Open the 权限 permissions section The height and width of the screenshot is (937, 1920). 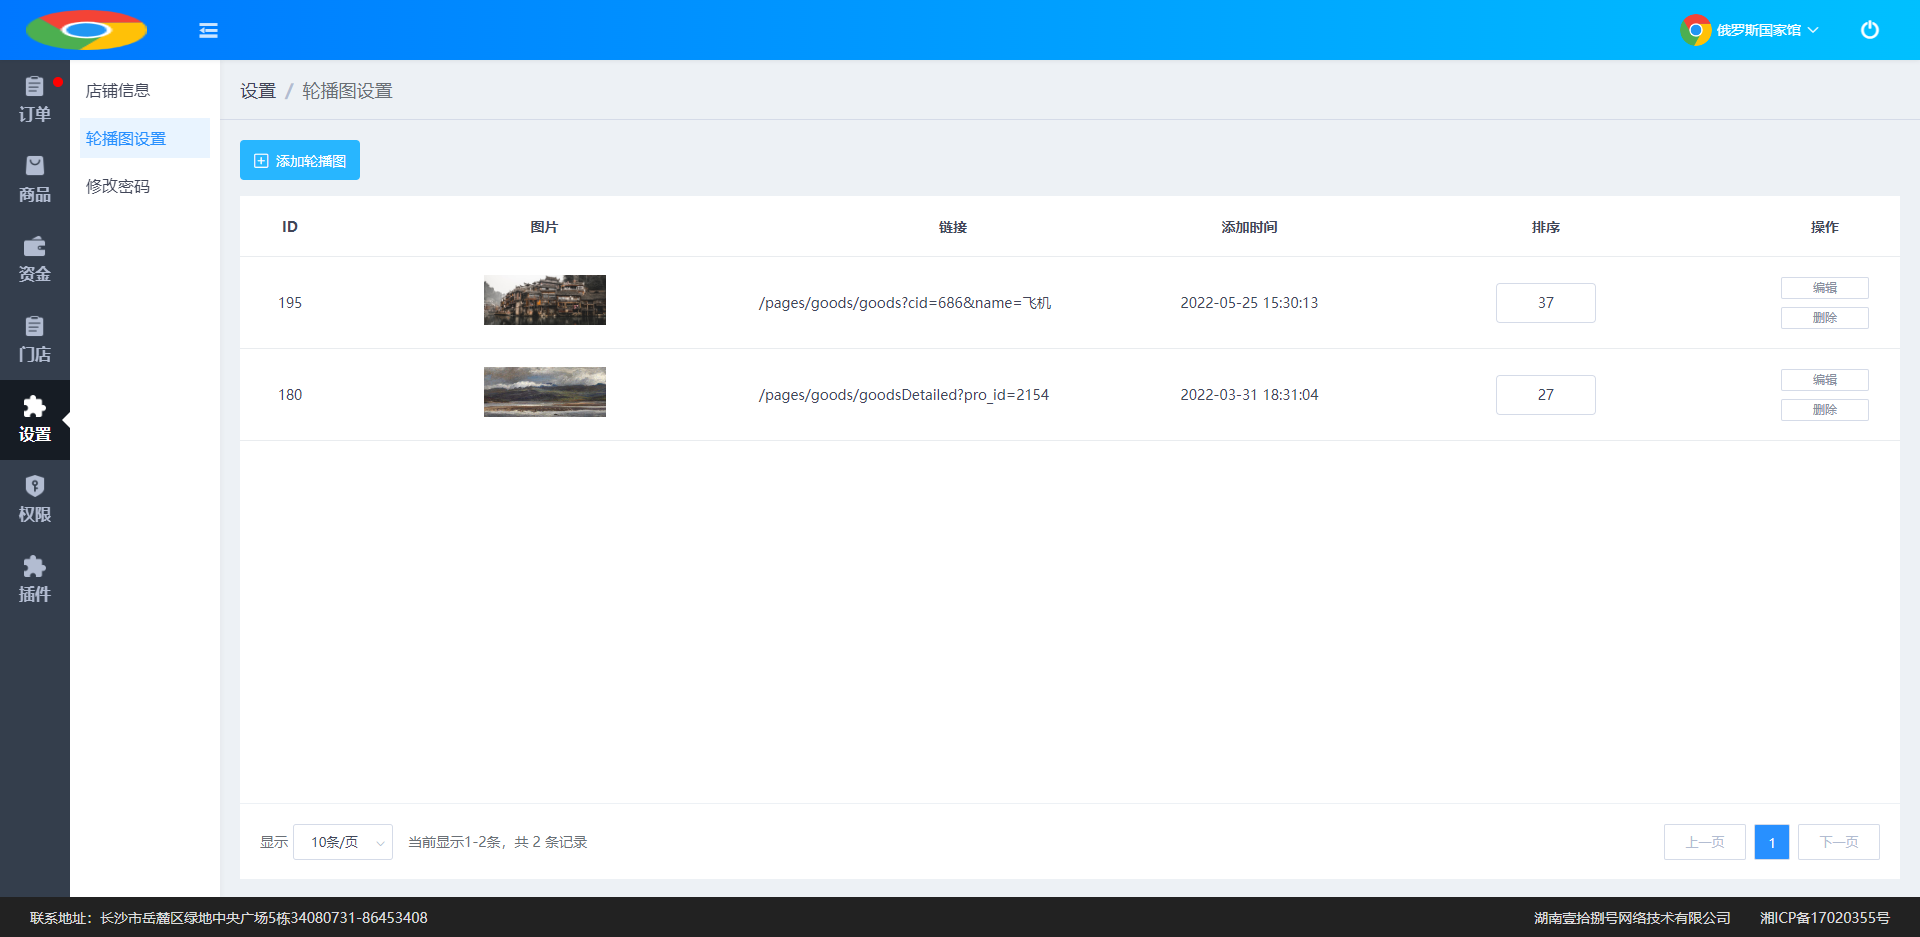pyautogui.click(x=35, y=500)
